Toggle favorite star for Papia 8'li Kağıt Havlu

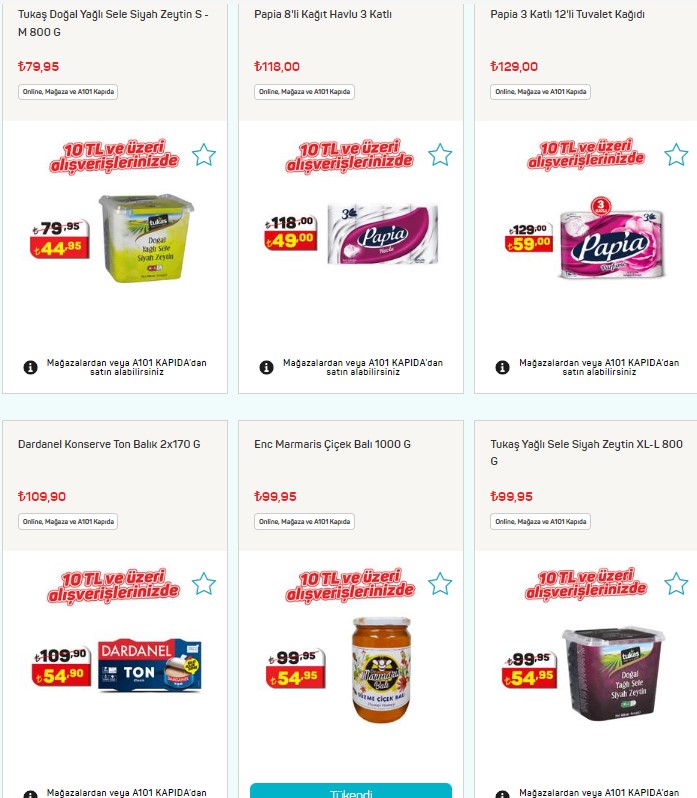point(440,155)
